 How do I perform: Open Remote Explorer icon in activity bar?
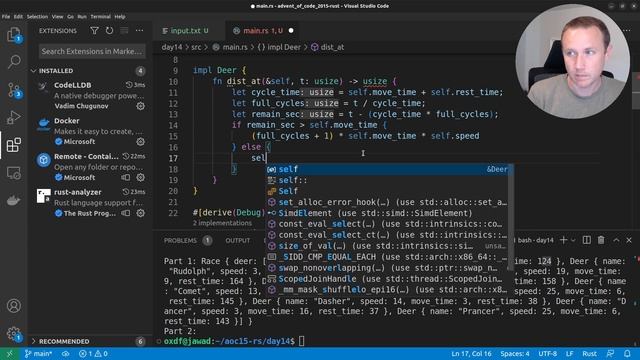[13, 173]
